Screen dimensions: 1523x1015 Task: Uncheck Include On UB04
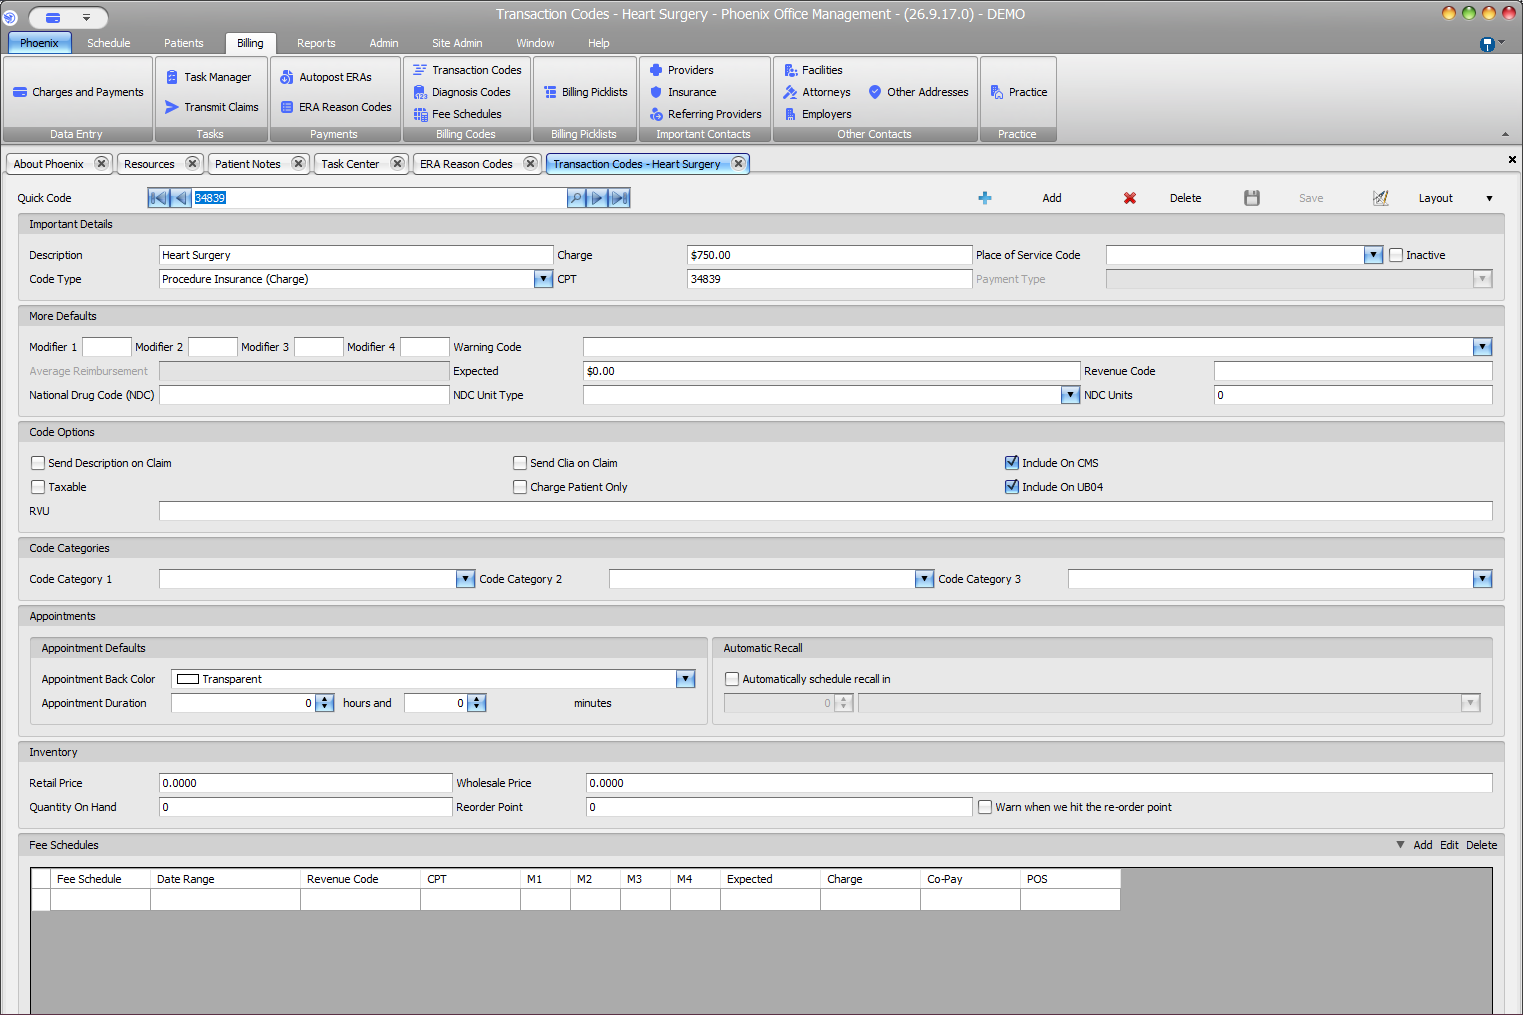click(1012, 487)
